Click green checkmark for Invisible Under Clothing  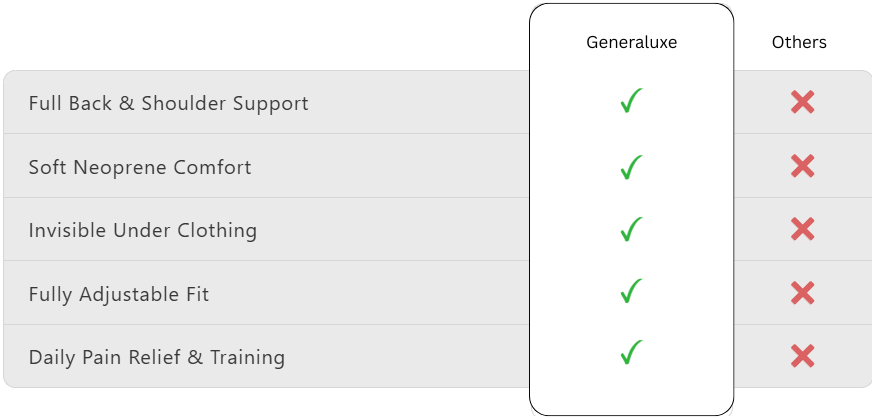[x=631, y=229]
